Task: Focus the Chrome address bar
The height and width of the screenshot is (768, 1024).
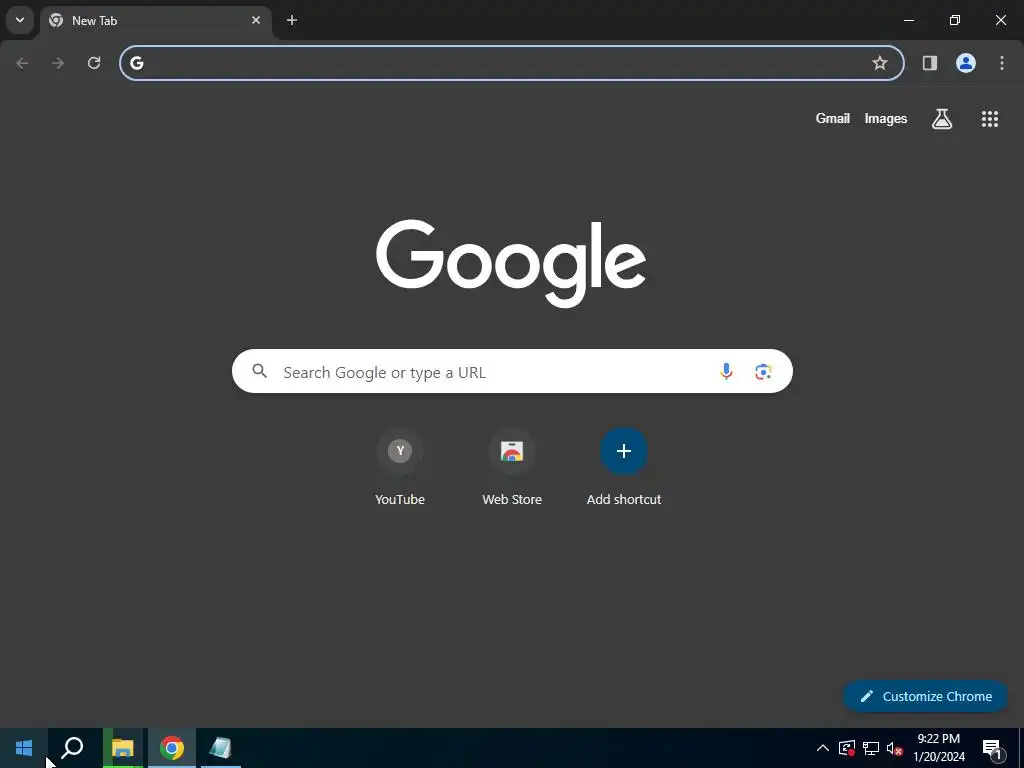Action: coord(511,63)
